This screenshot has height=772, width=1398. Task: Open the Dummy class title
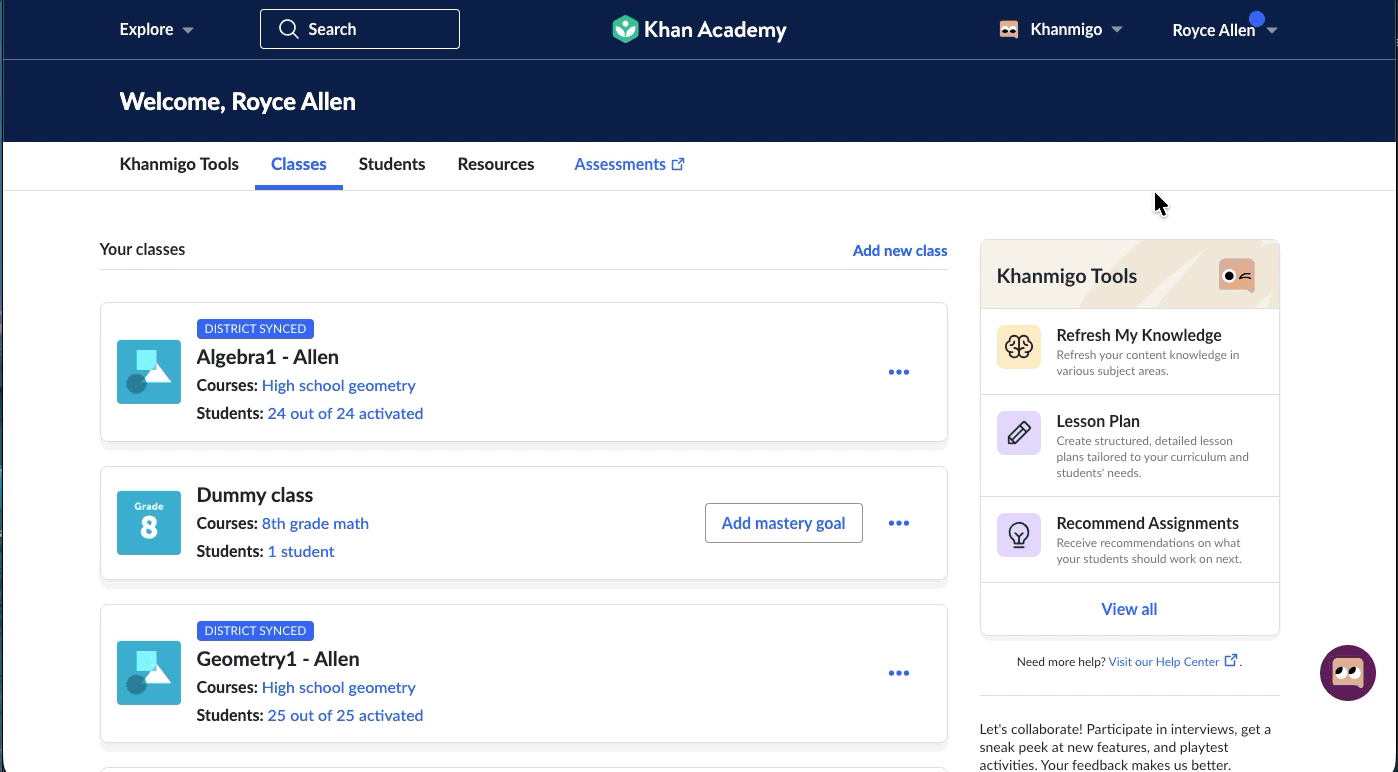(x=255, y=495)
